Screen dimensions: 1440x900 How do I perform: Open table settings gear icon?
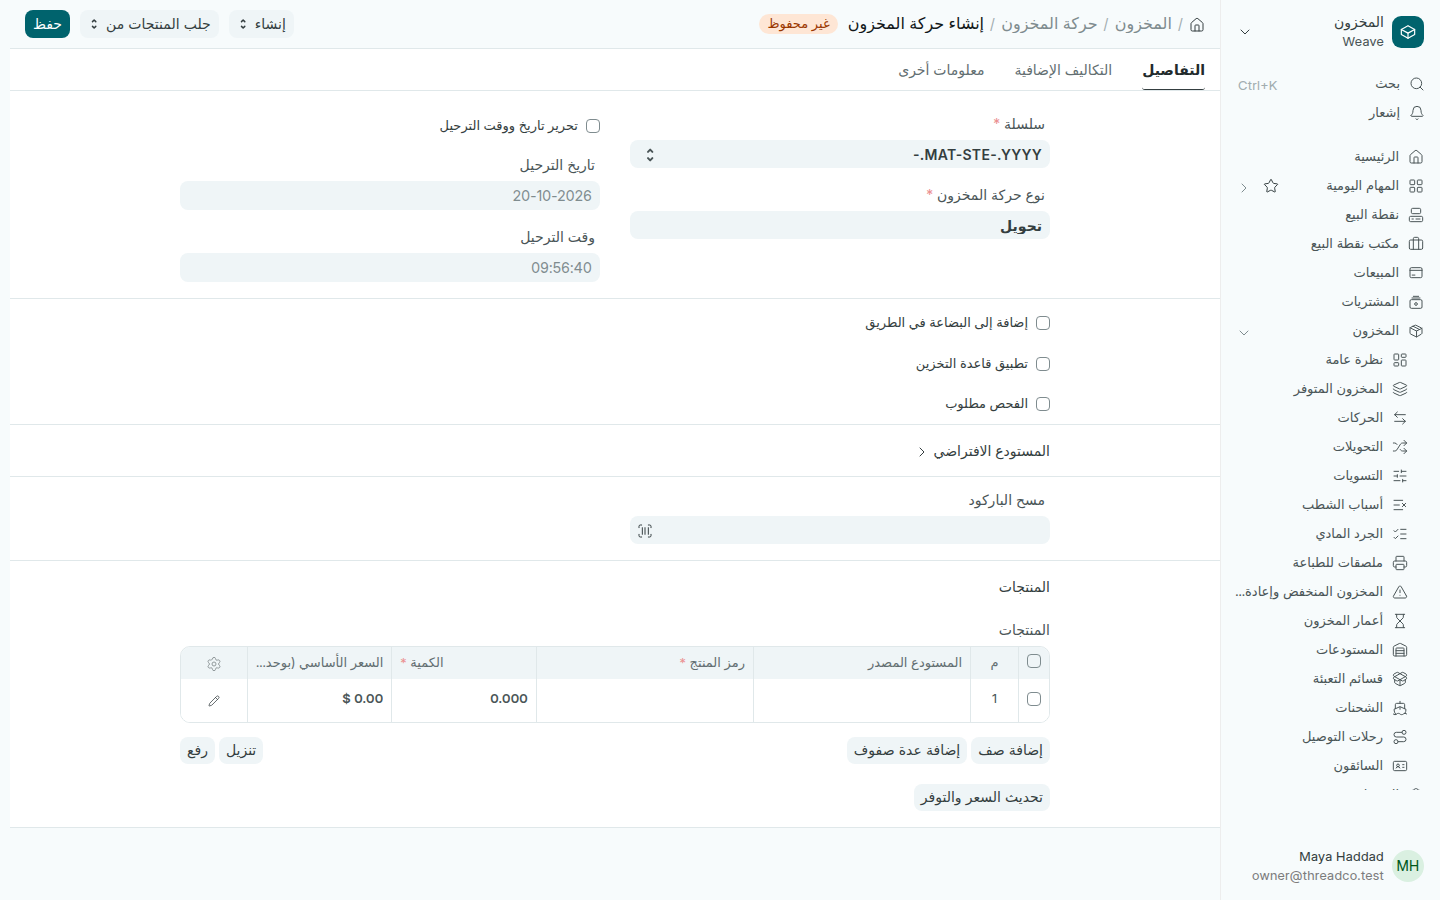[x=214, y=664]
